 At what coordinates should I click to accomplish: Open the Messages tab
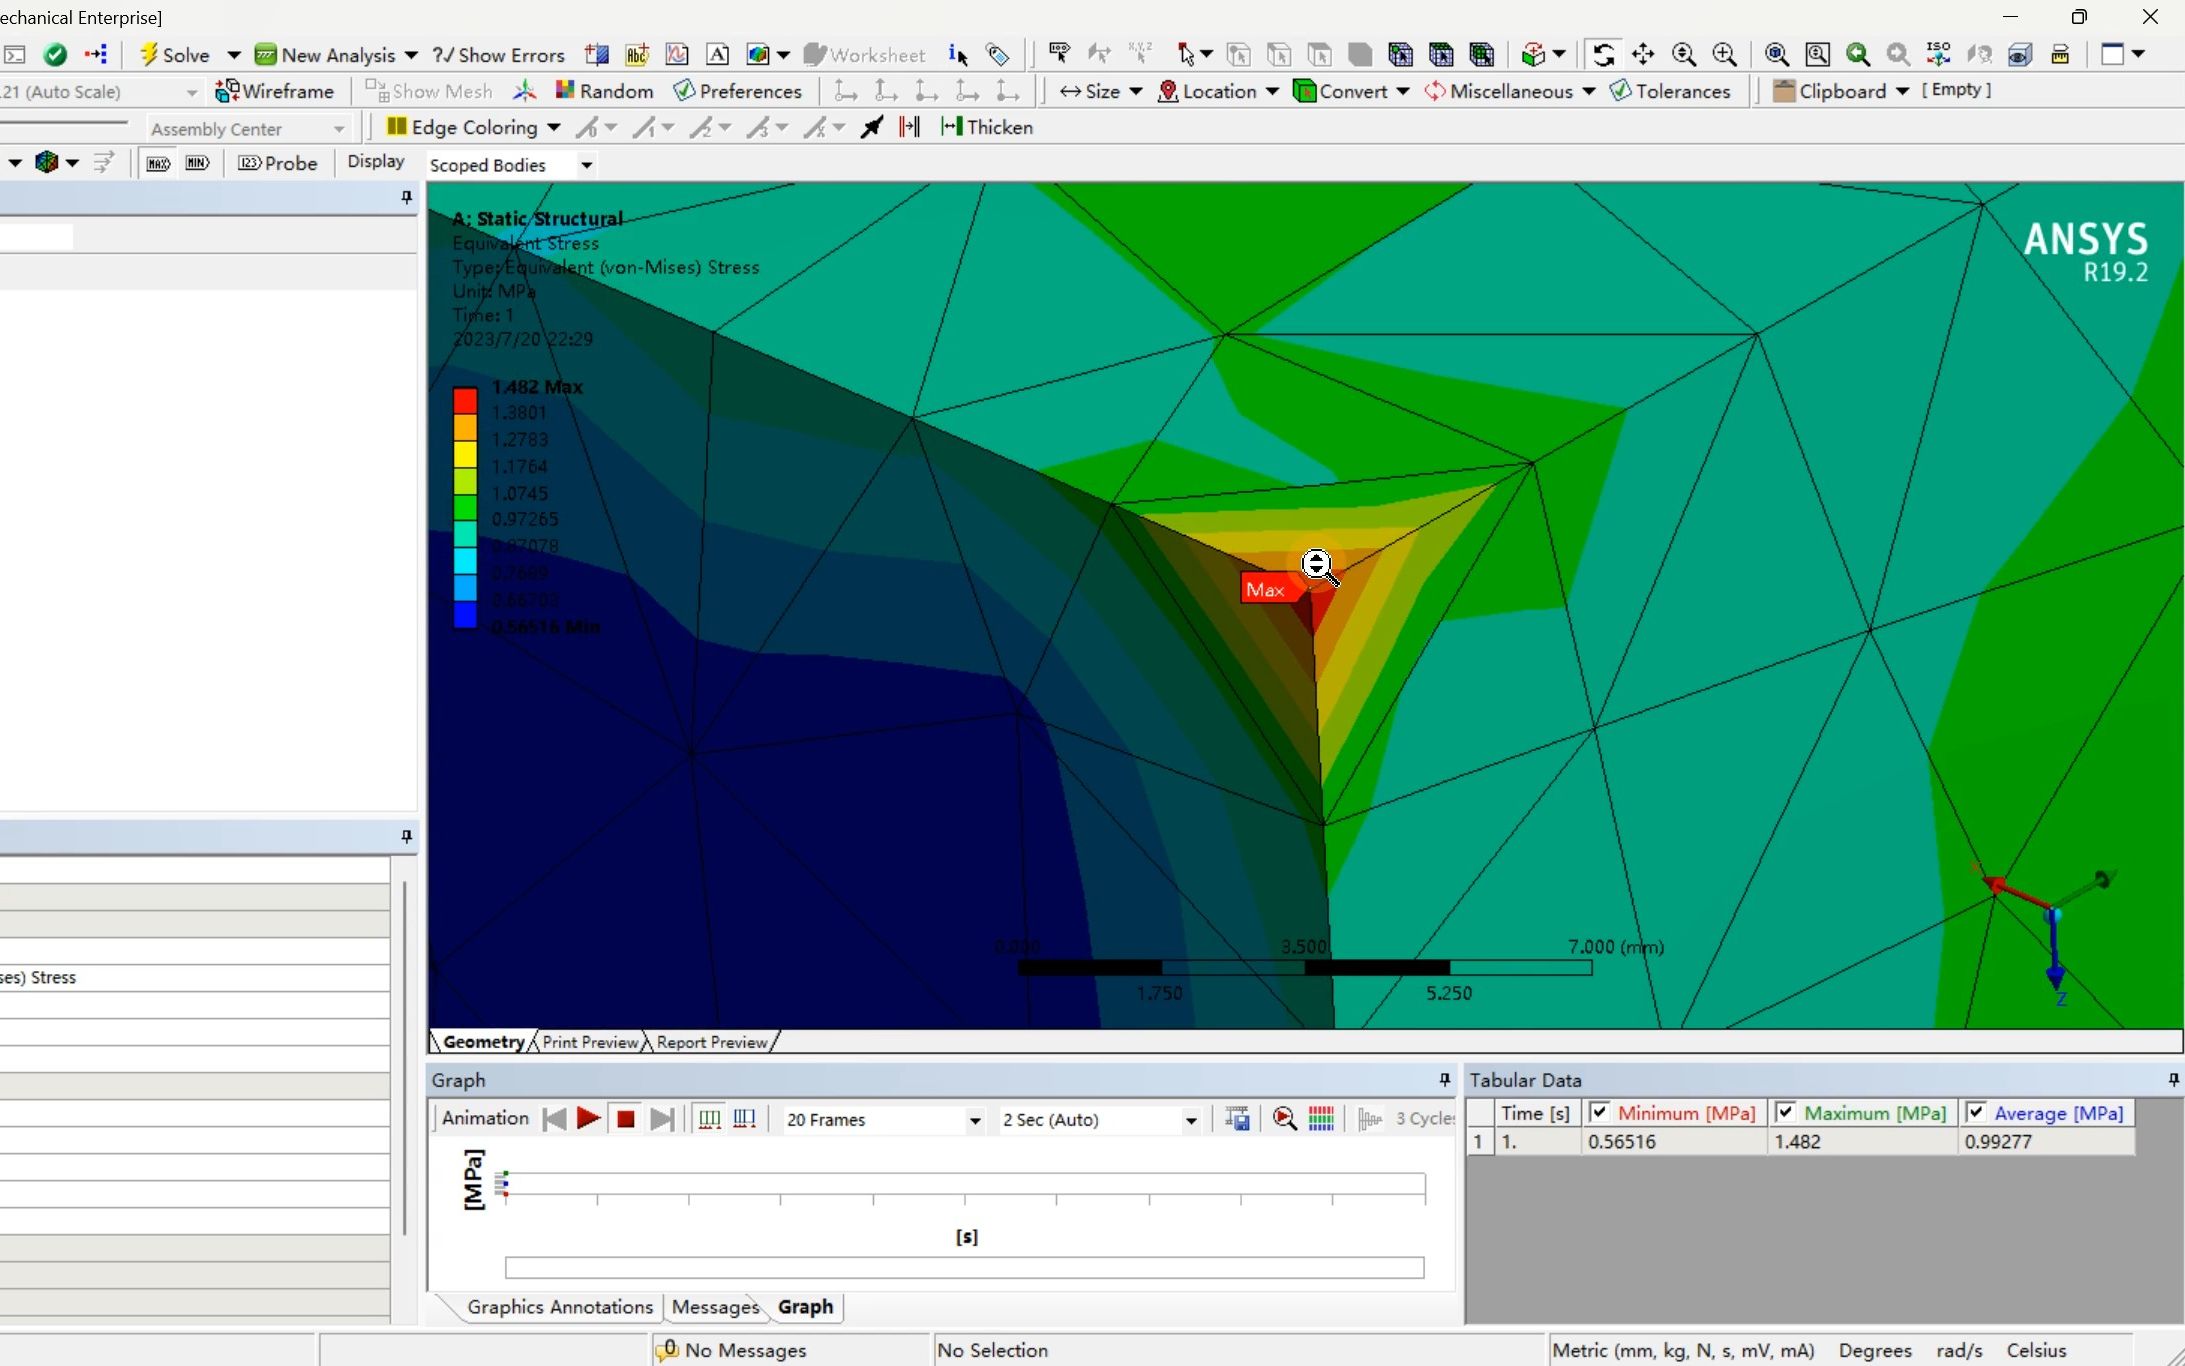pyautogui.click(x=715, y=1307)
